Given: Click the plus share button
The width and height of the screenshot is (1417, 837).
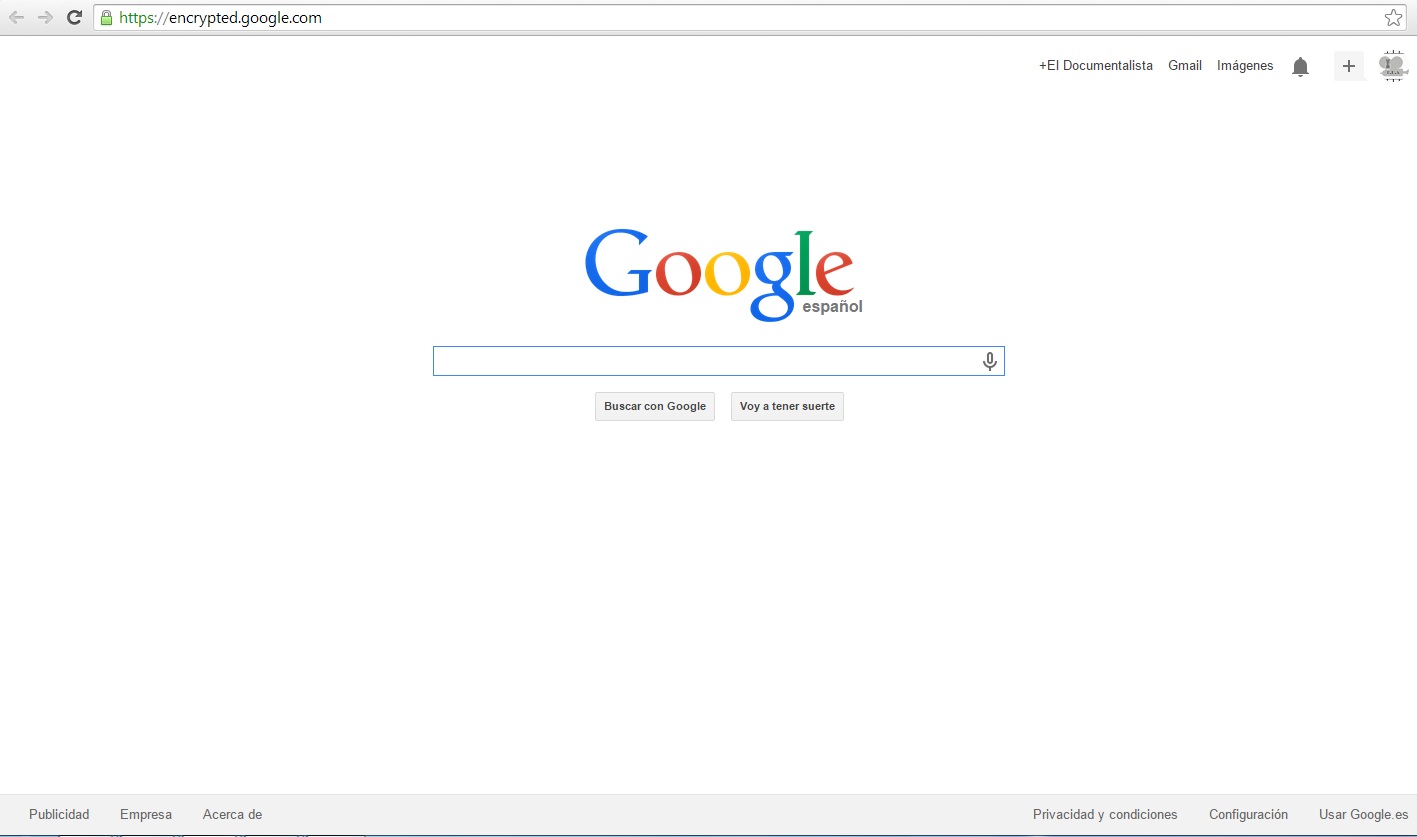Looking at the screenshot, I should coord(1349,66).
